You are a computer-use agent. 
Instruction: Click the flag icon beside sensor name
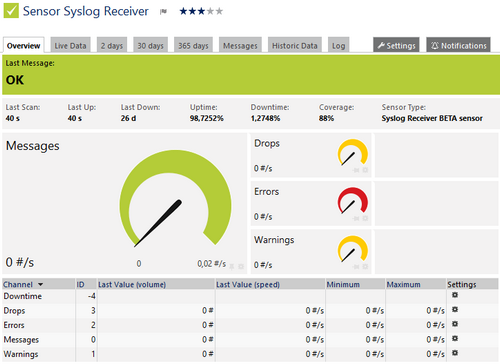[x=163, y=12]
